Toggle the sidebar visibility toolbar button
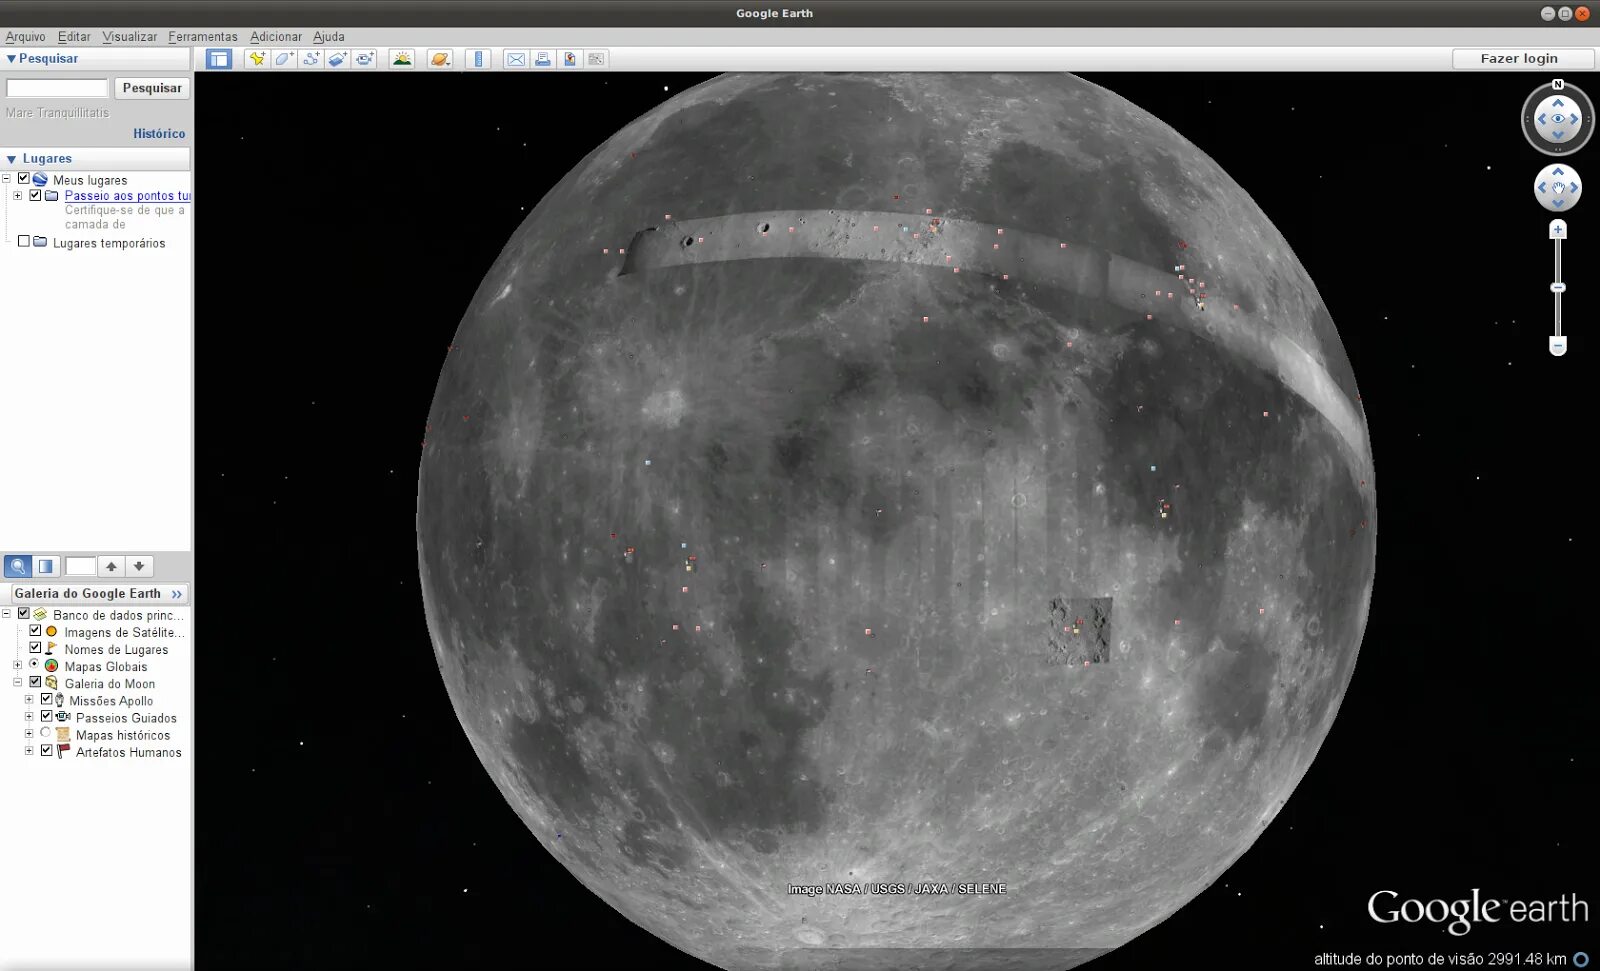 coord(219,59)
